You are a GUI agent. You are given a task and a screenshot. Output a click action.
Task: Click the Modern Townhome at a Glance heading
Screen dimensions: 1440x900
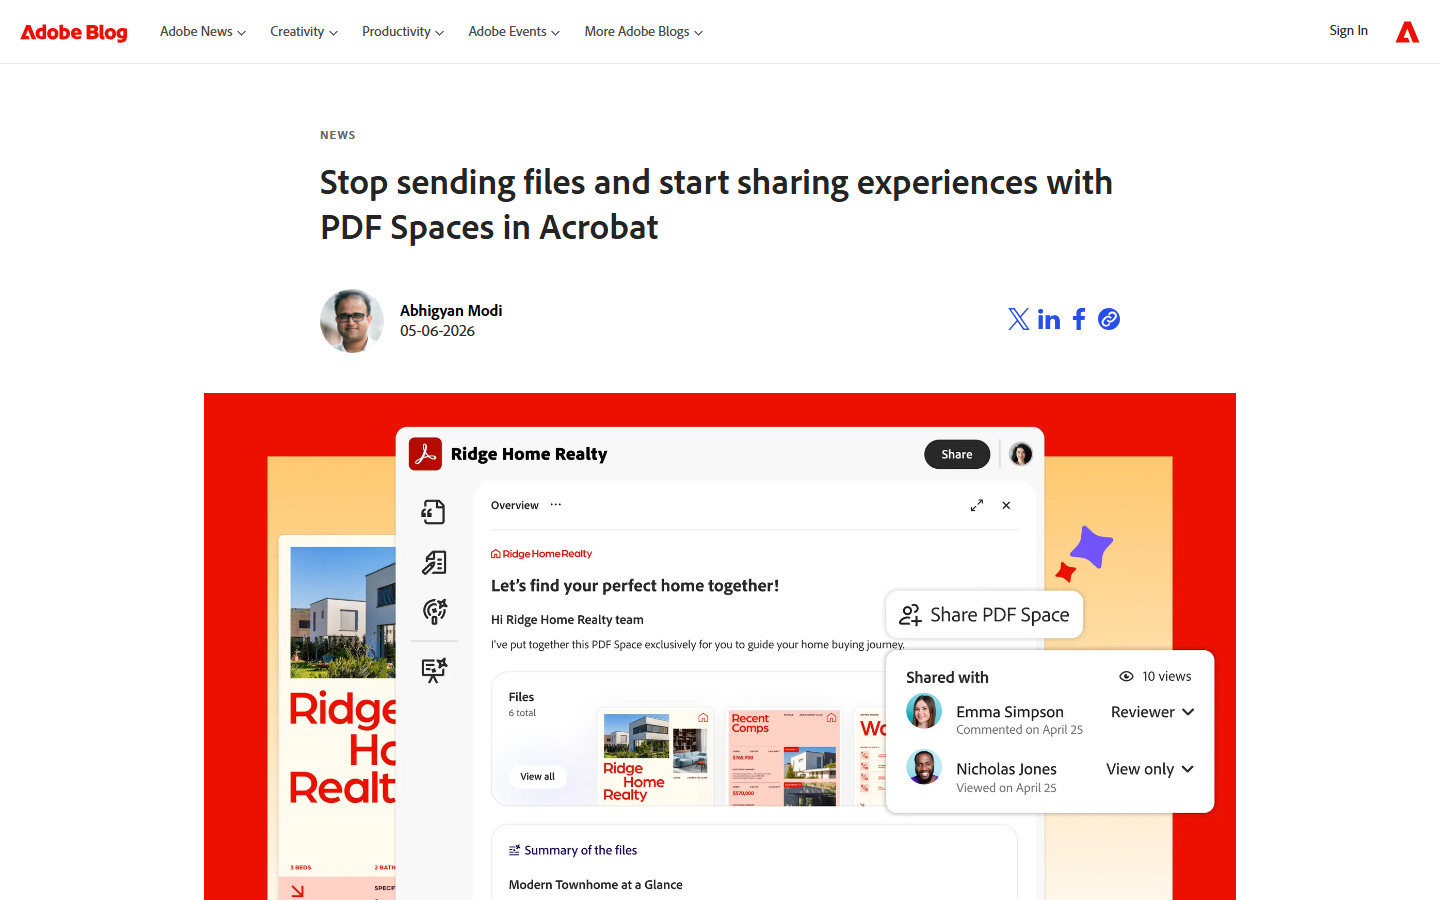pos(596,885)
